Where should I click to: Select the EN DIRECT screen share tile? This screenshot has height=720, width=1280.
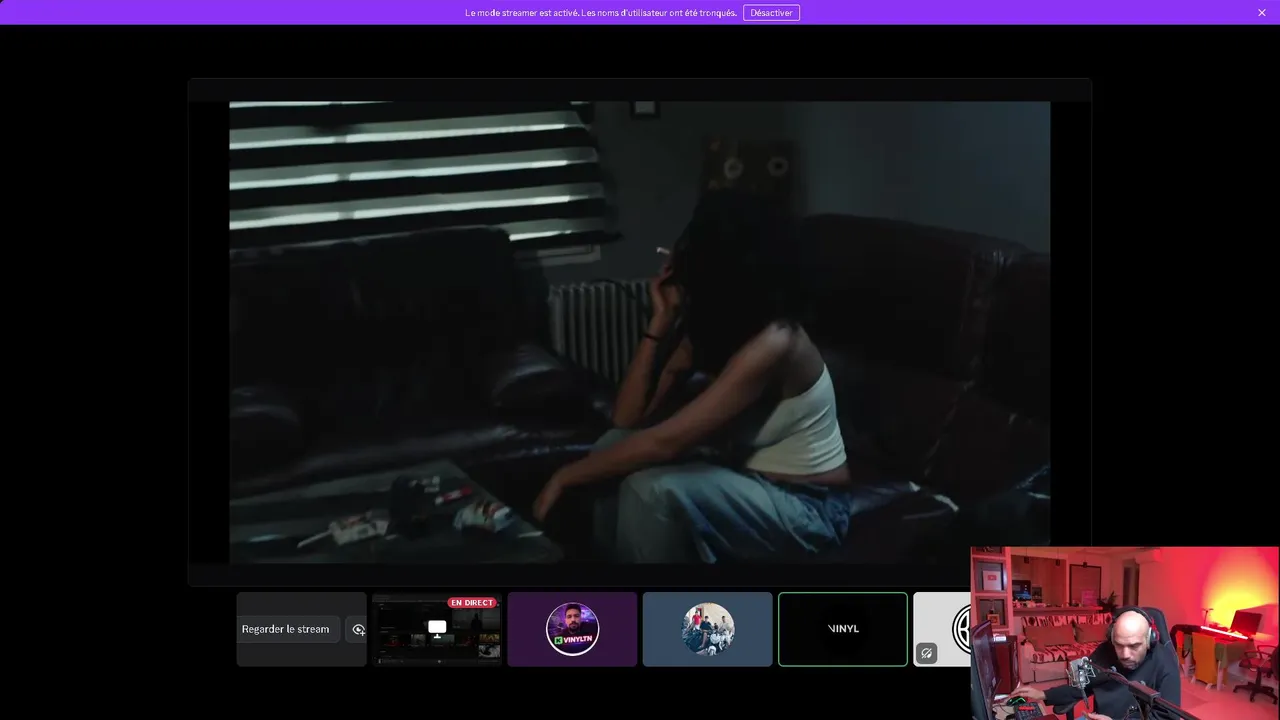[x=437, y=629]
